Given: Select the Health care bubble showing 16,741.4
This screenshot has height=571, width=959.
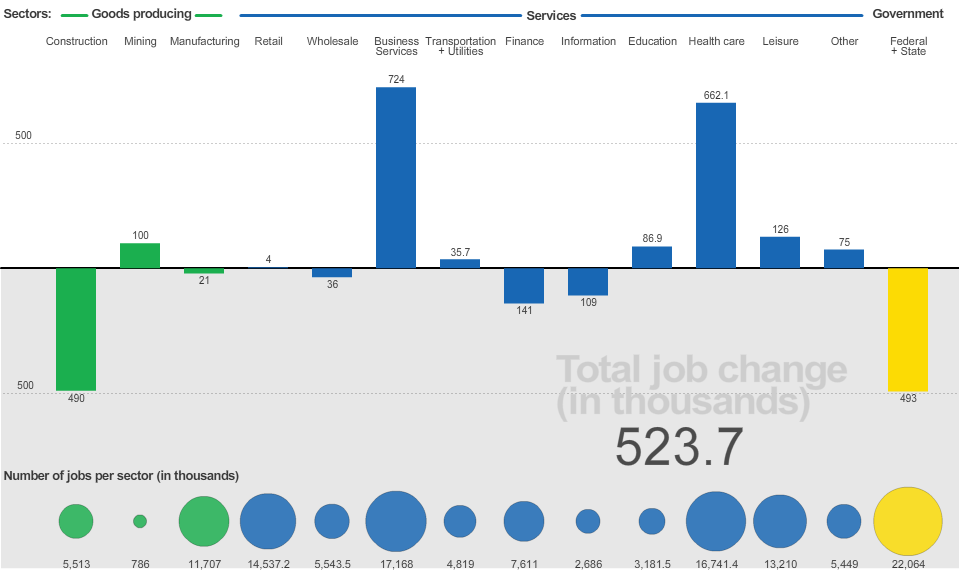Looking at the screenshot, I should point(716,521).
